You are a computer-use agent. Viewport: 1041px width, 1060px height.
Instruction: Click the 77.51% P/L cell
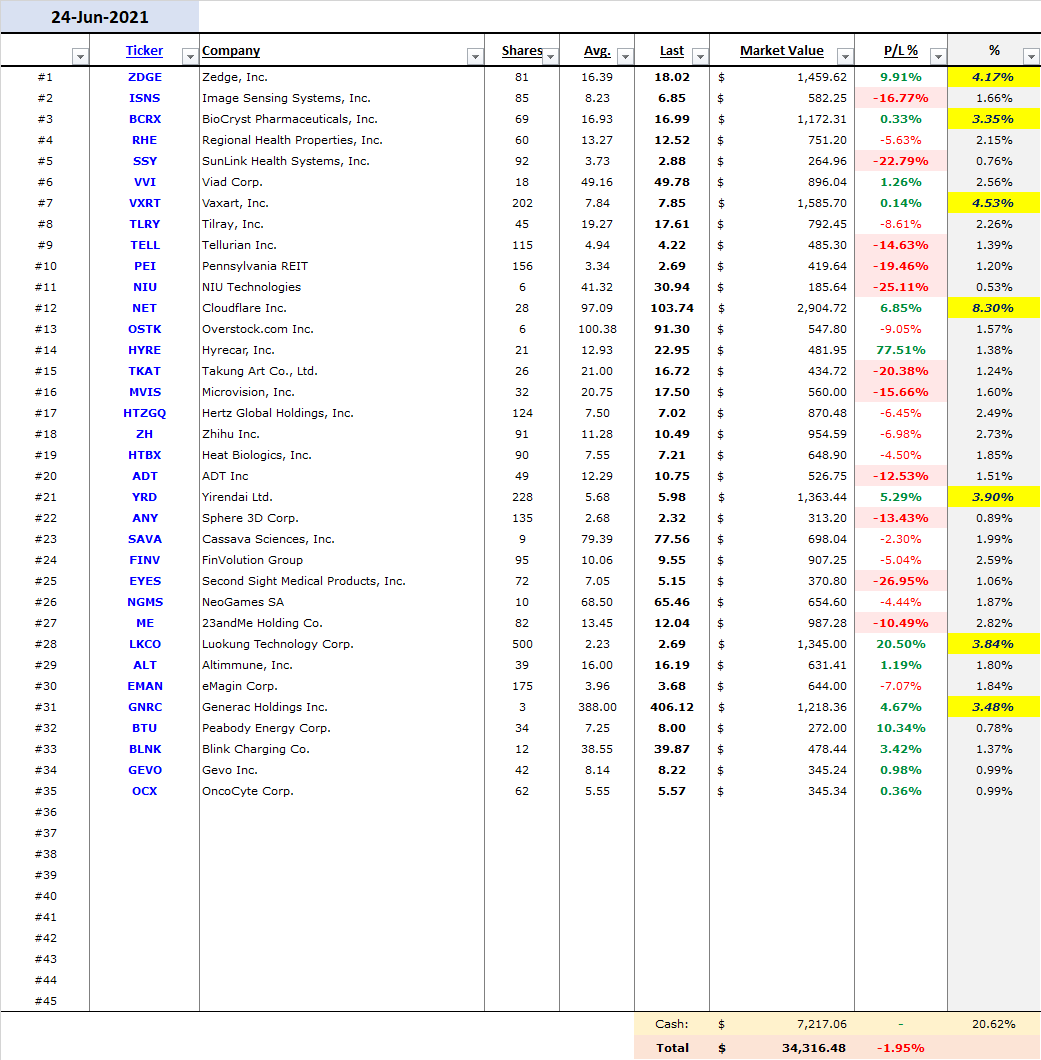[x=900, y=350]
